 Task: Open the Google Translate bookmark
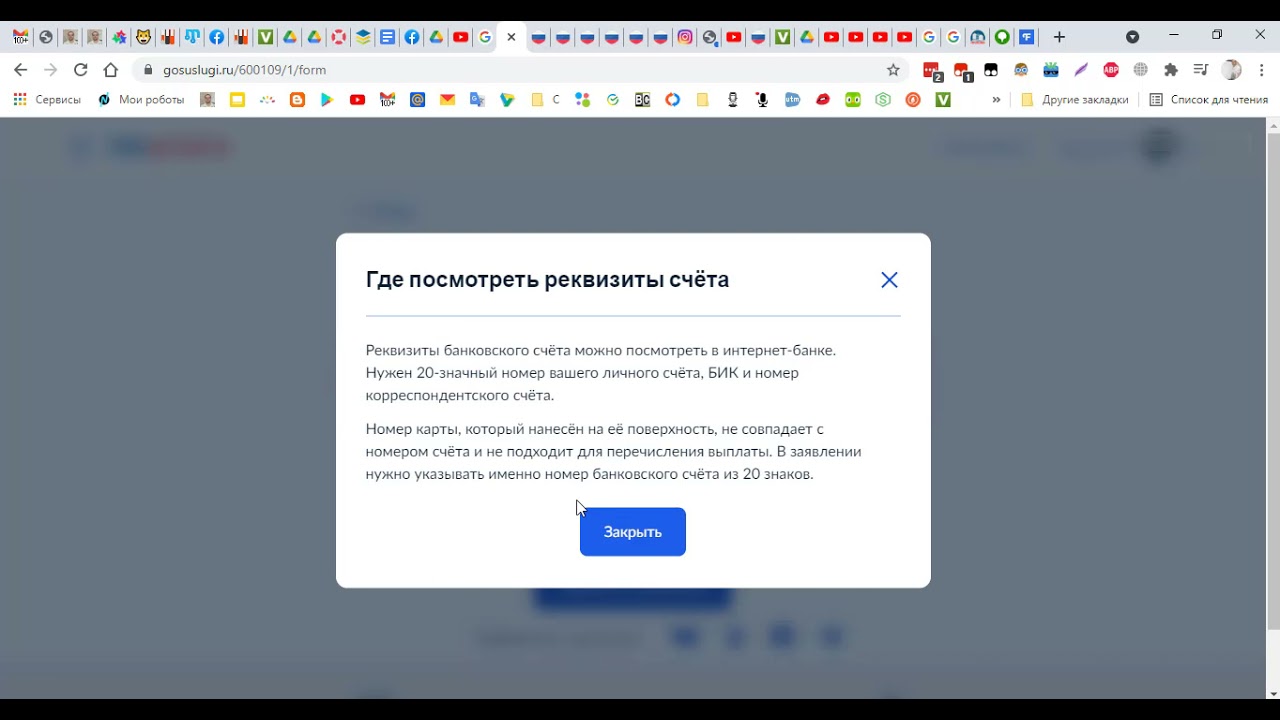[x=477, y=100]
